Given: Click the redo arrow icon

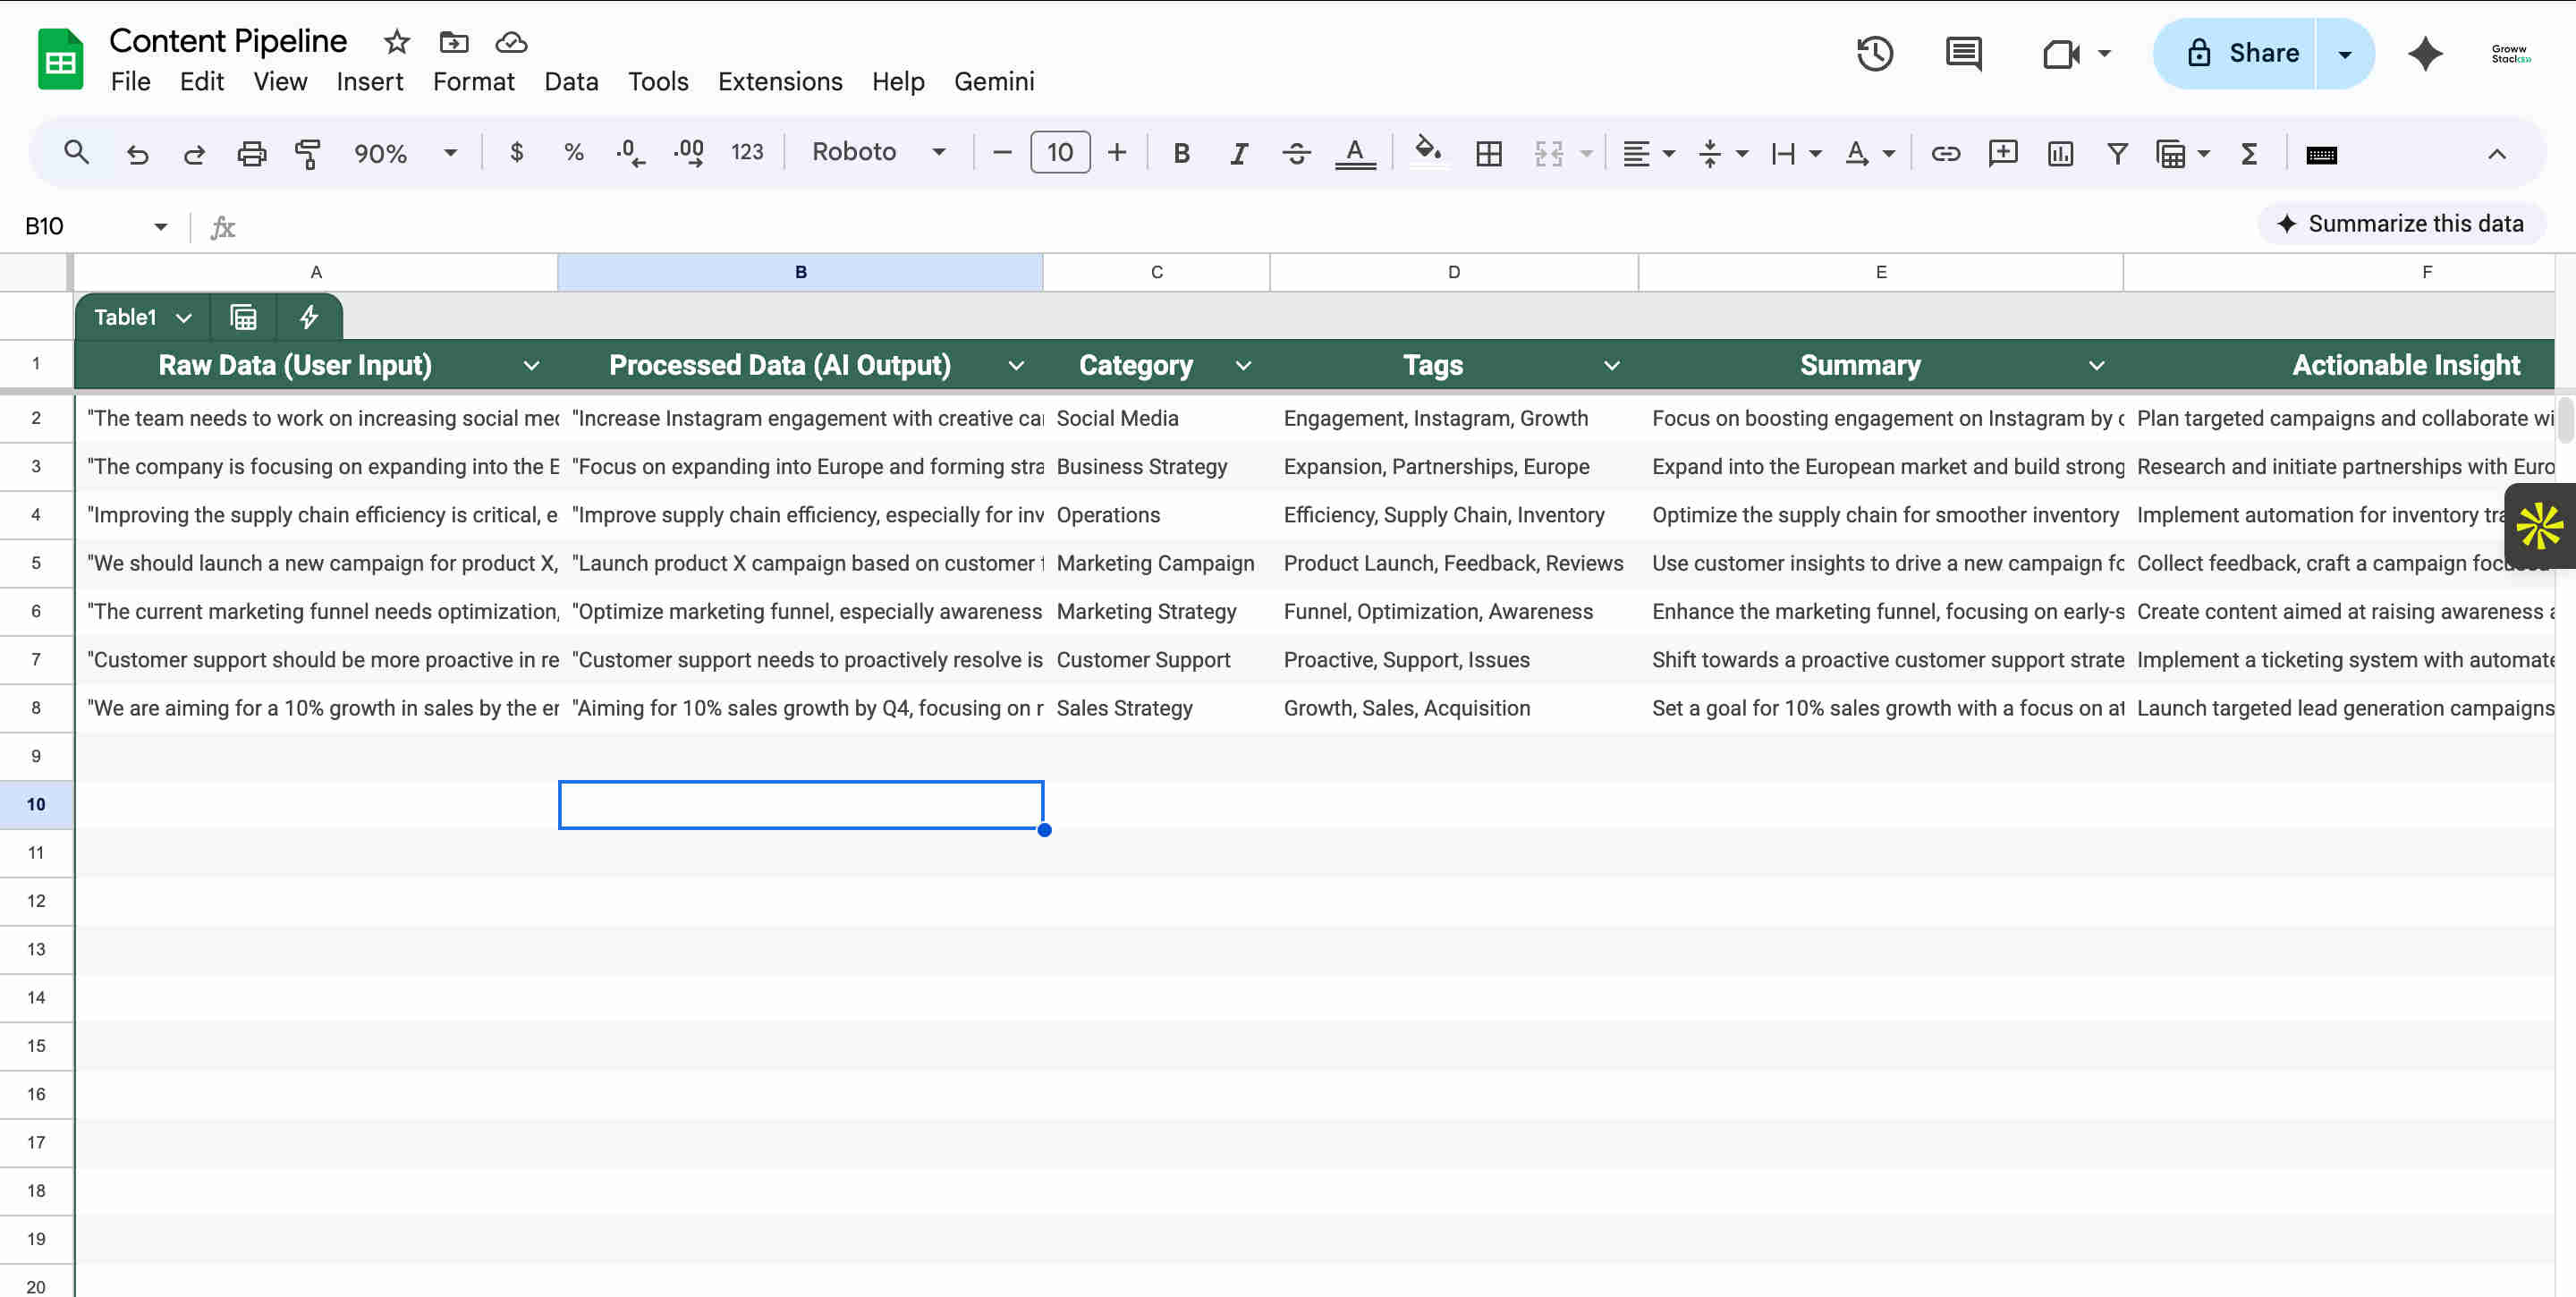Looking at the screenshot, I should coord(194,153).
